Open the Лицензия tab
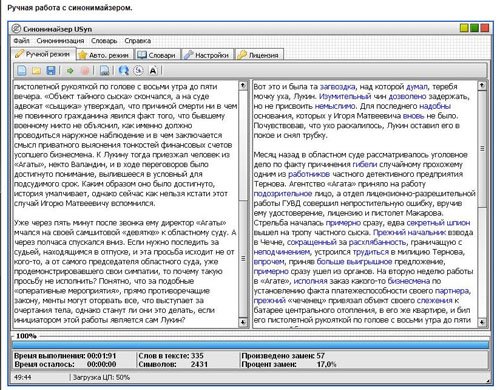 tap(259, 55)
